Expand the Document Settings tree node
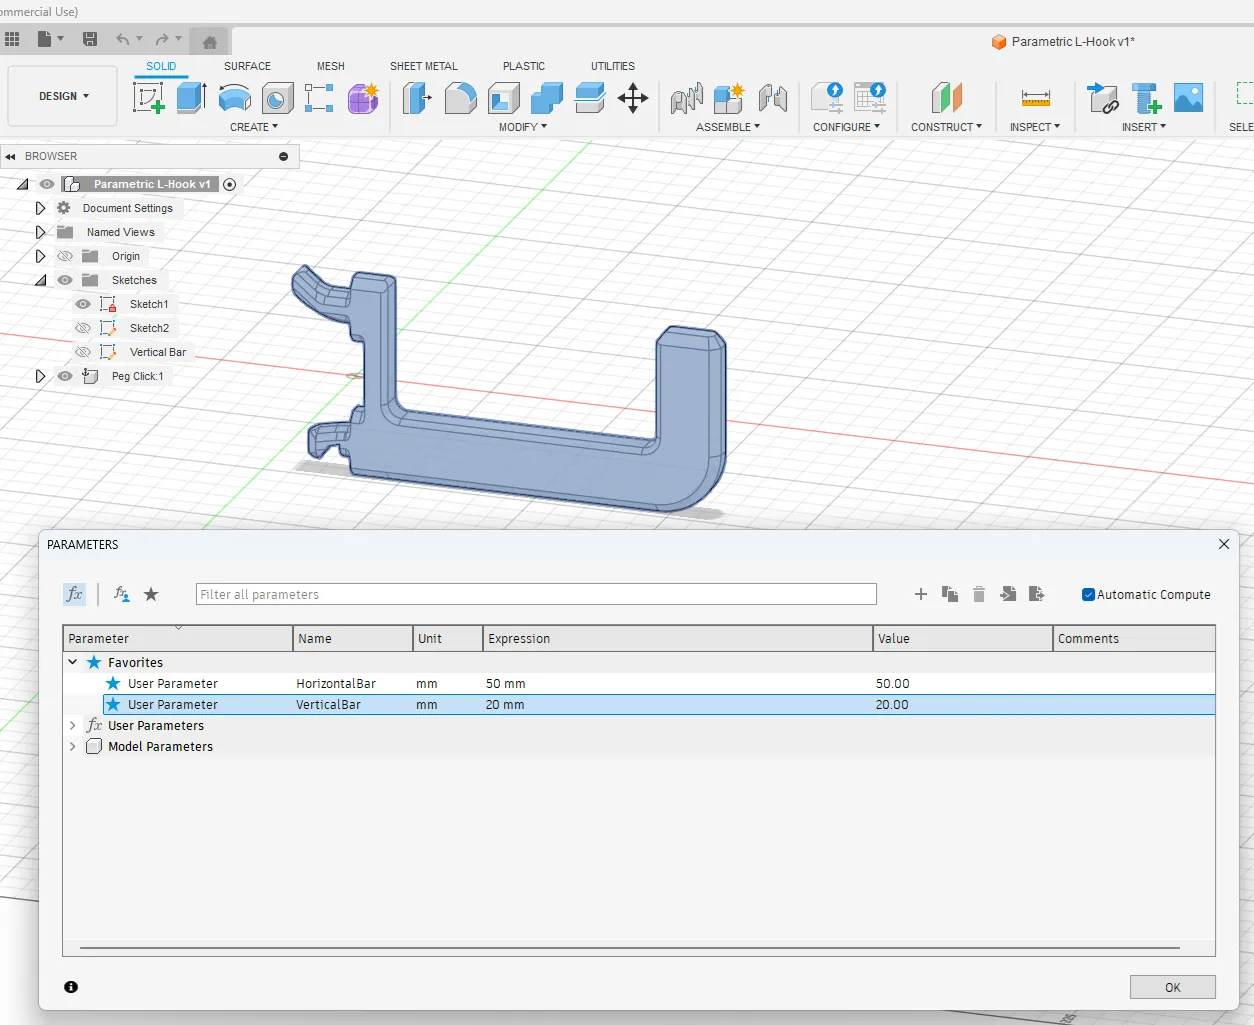Viewport: 1254px width, 1025px height. pos(40,208)
